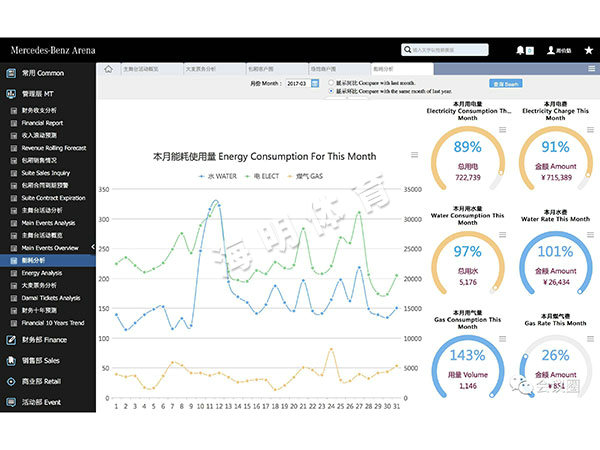This screenshot has height=450, width=600.
Task: Select 'Compare with the same month of last year'
Action: 332,90
